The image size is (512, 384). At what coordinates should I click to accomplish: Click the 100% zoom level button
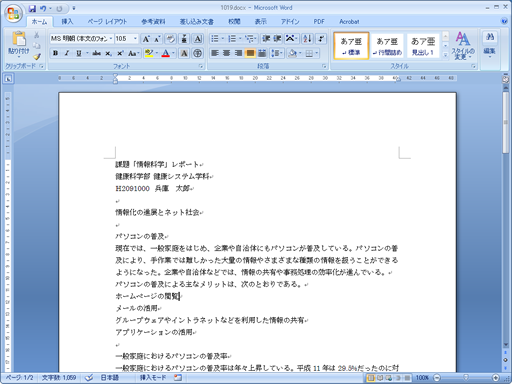click(422, 378)
